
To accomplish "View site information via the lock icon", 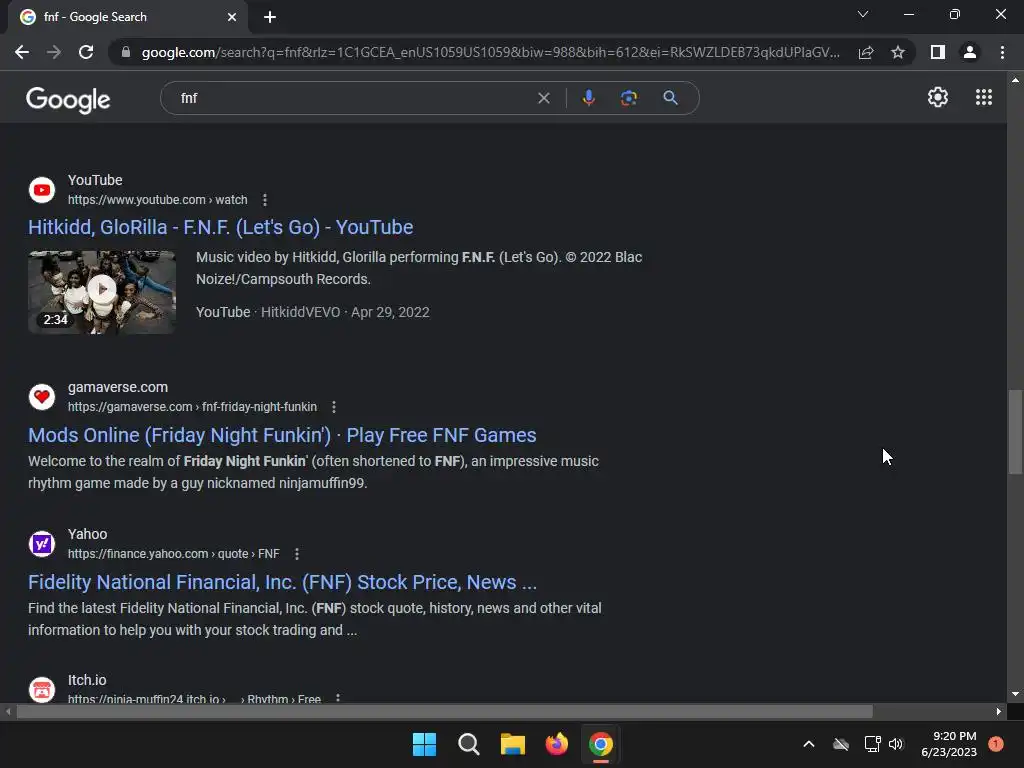I will click(126, 52).
